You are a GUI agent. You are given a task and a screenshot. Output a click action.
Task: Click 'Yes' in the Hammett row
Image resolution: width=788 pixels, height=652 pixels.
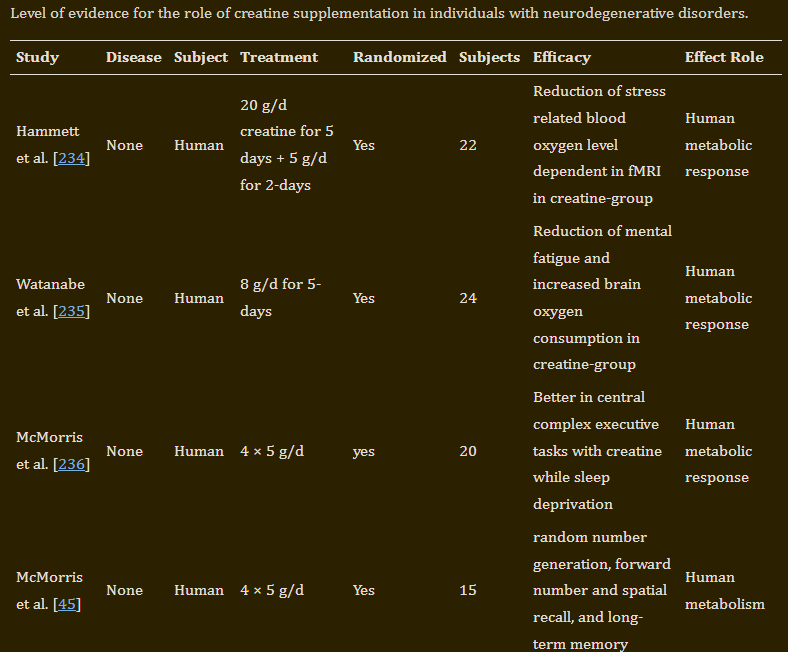coord(364,145)
